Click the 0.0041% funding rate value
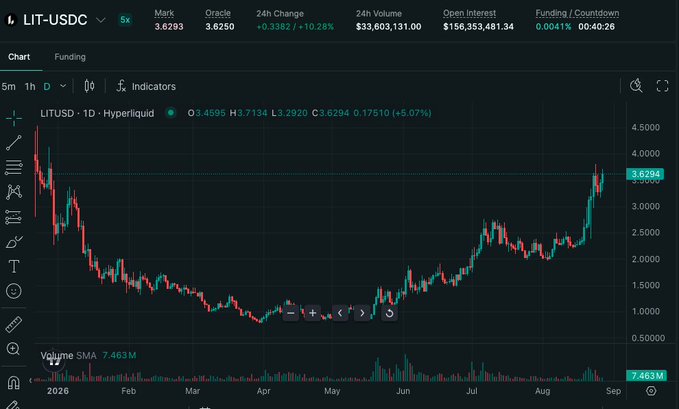The width and height of the screenshot is (679, 409). point(553,26)
